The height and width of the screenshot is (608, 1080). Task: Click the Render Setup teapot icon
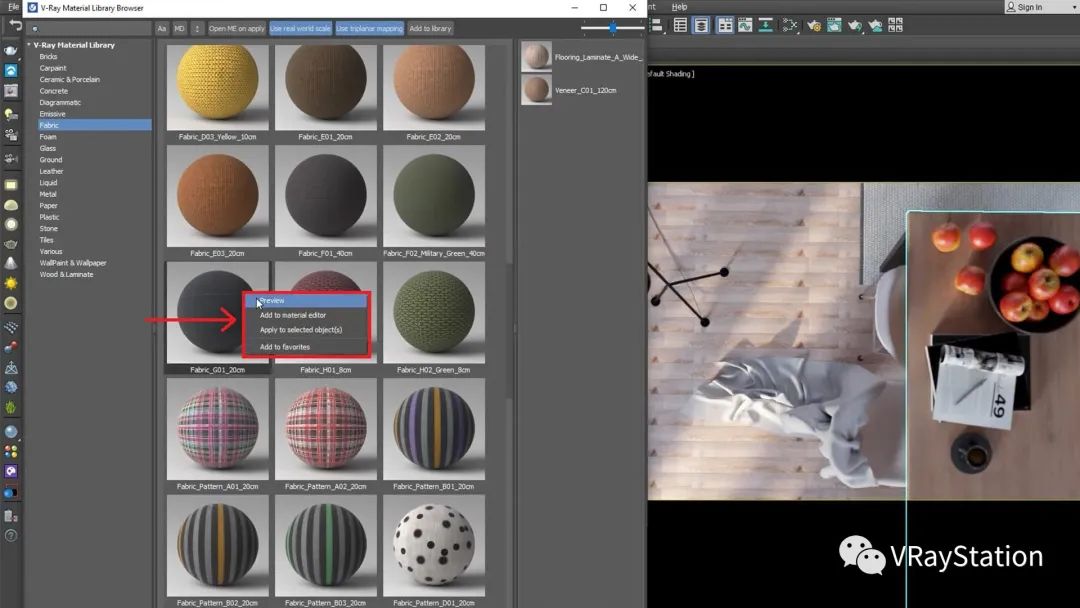coord(815,25)
